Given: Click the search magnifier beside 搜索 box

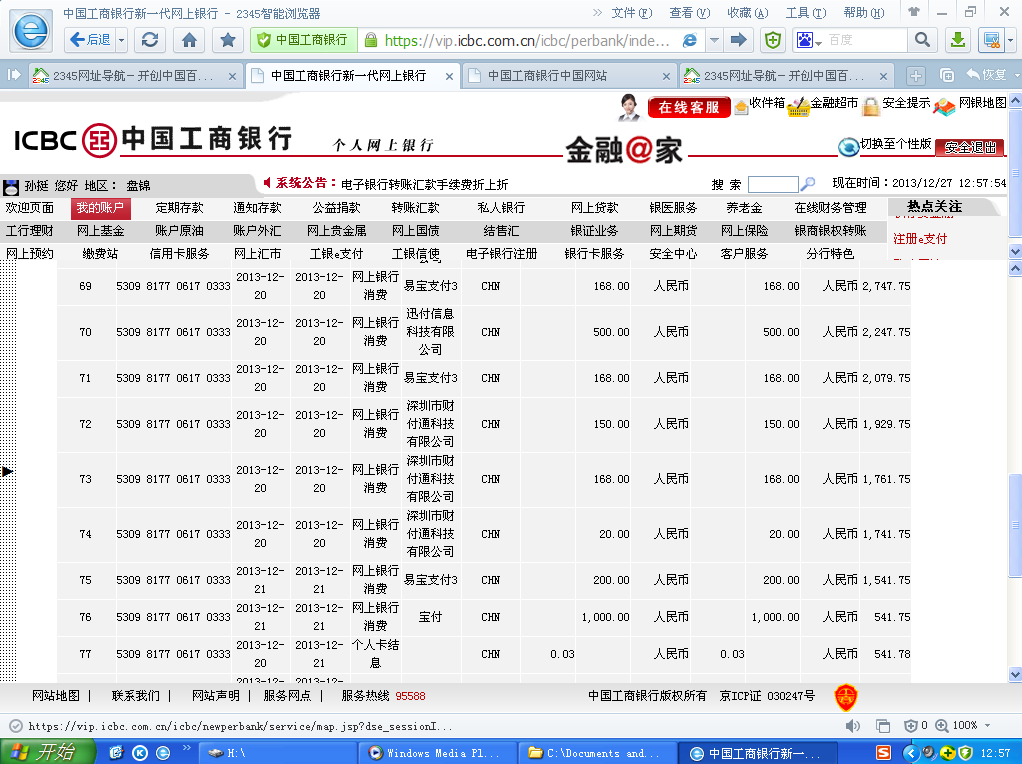Looking at the screenshot, I should tap(809, 184).
